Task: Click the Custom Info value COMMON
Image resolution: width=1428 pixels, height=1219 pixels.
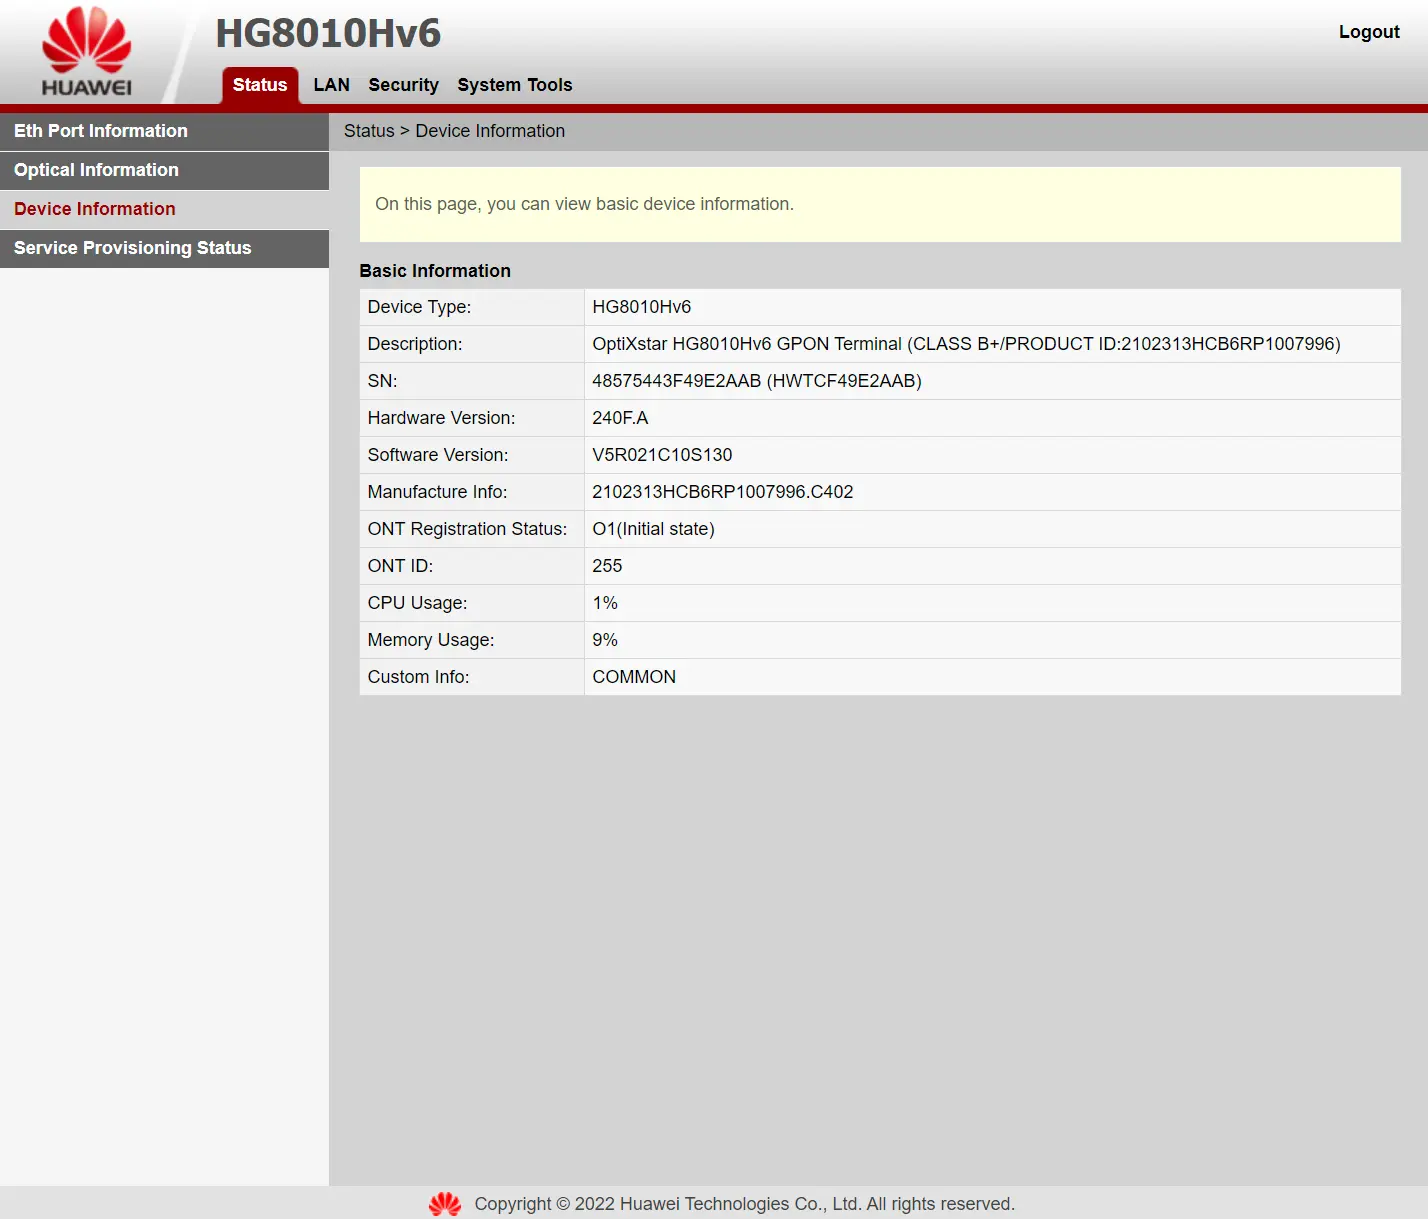Action: [x=634, y=677]
